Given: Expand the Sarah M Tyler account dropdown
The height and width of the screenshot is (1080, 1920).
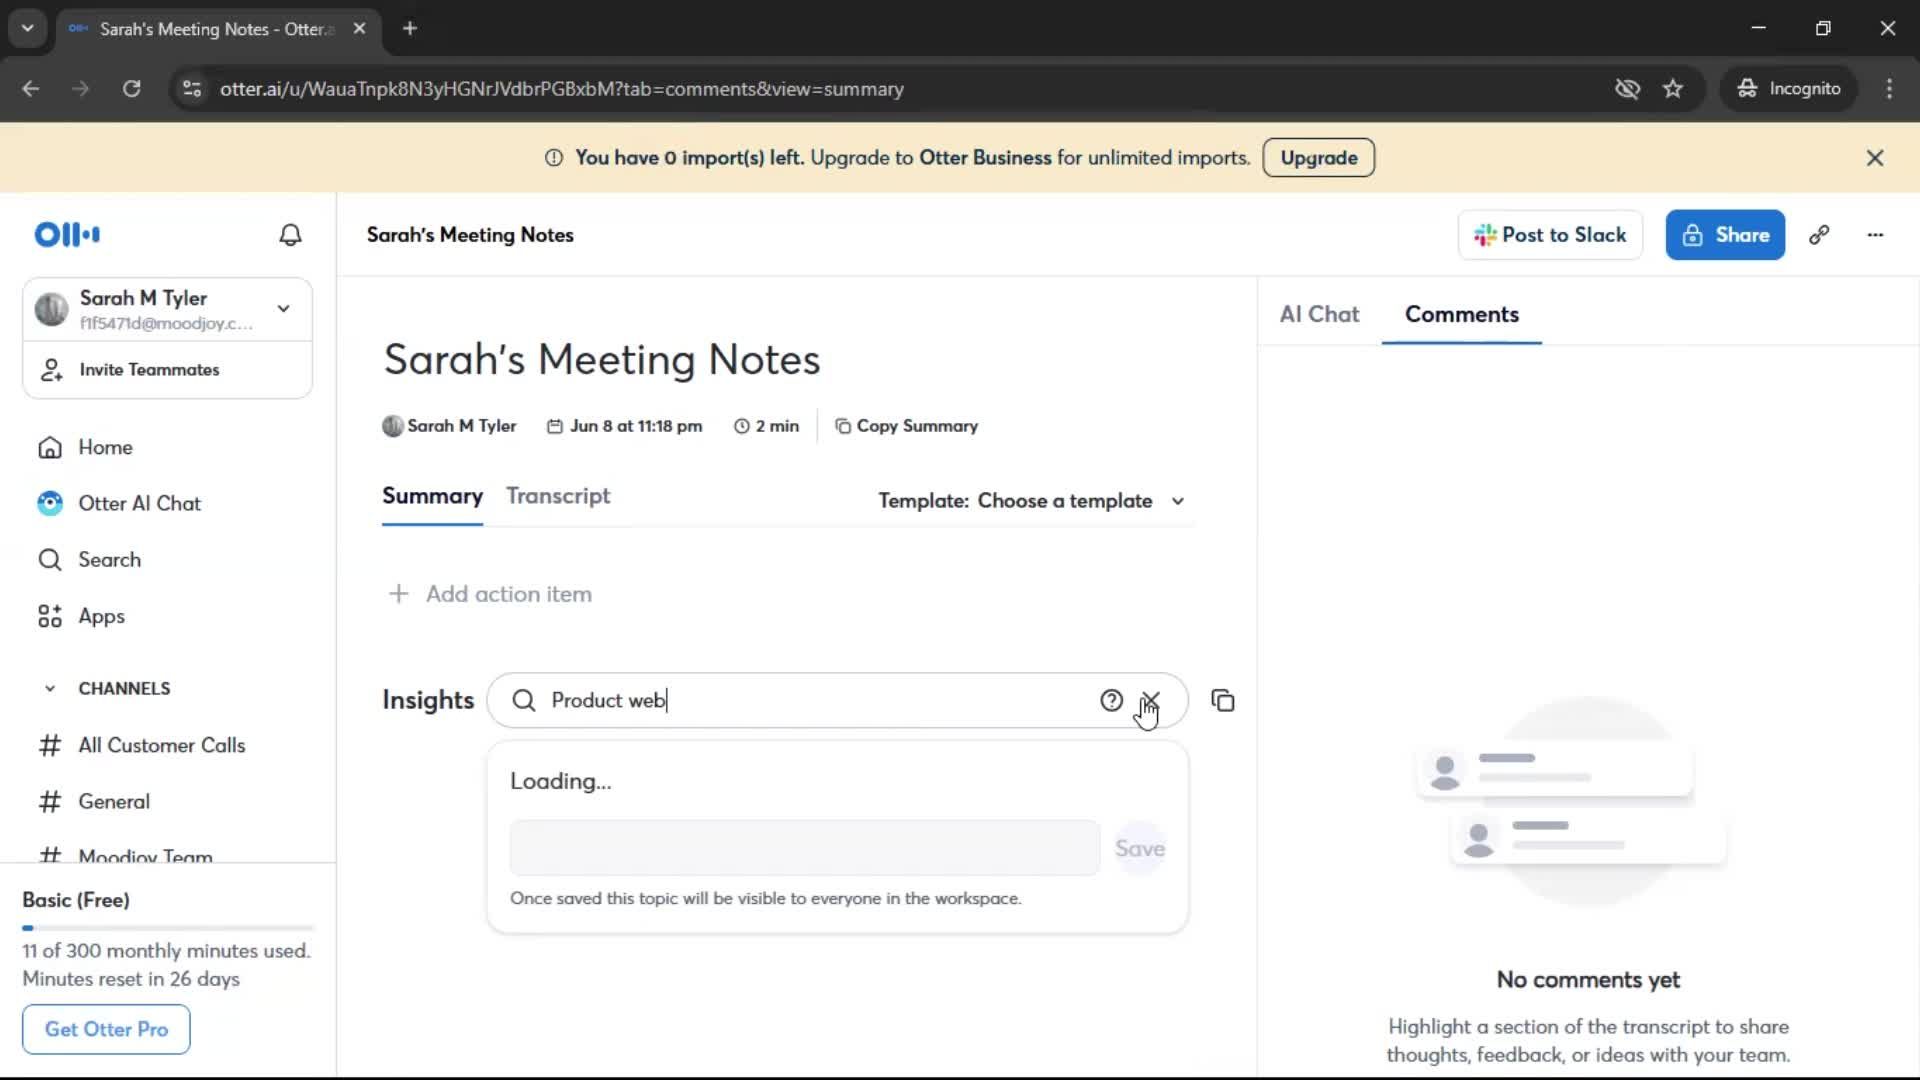Looking at the screenshot, I should (x=284, y=309).
